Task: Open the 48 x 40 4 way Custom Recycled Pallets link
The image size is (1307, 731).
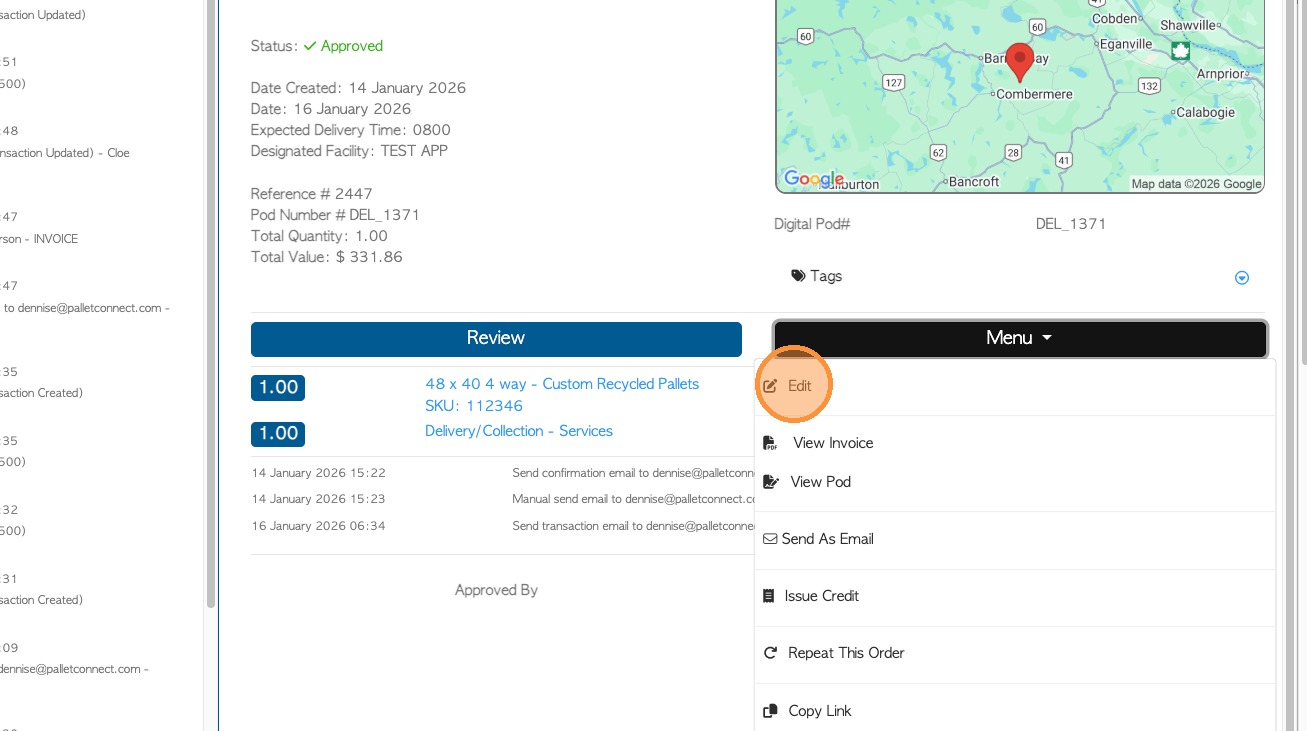Action: [562, 384]
